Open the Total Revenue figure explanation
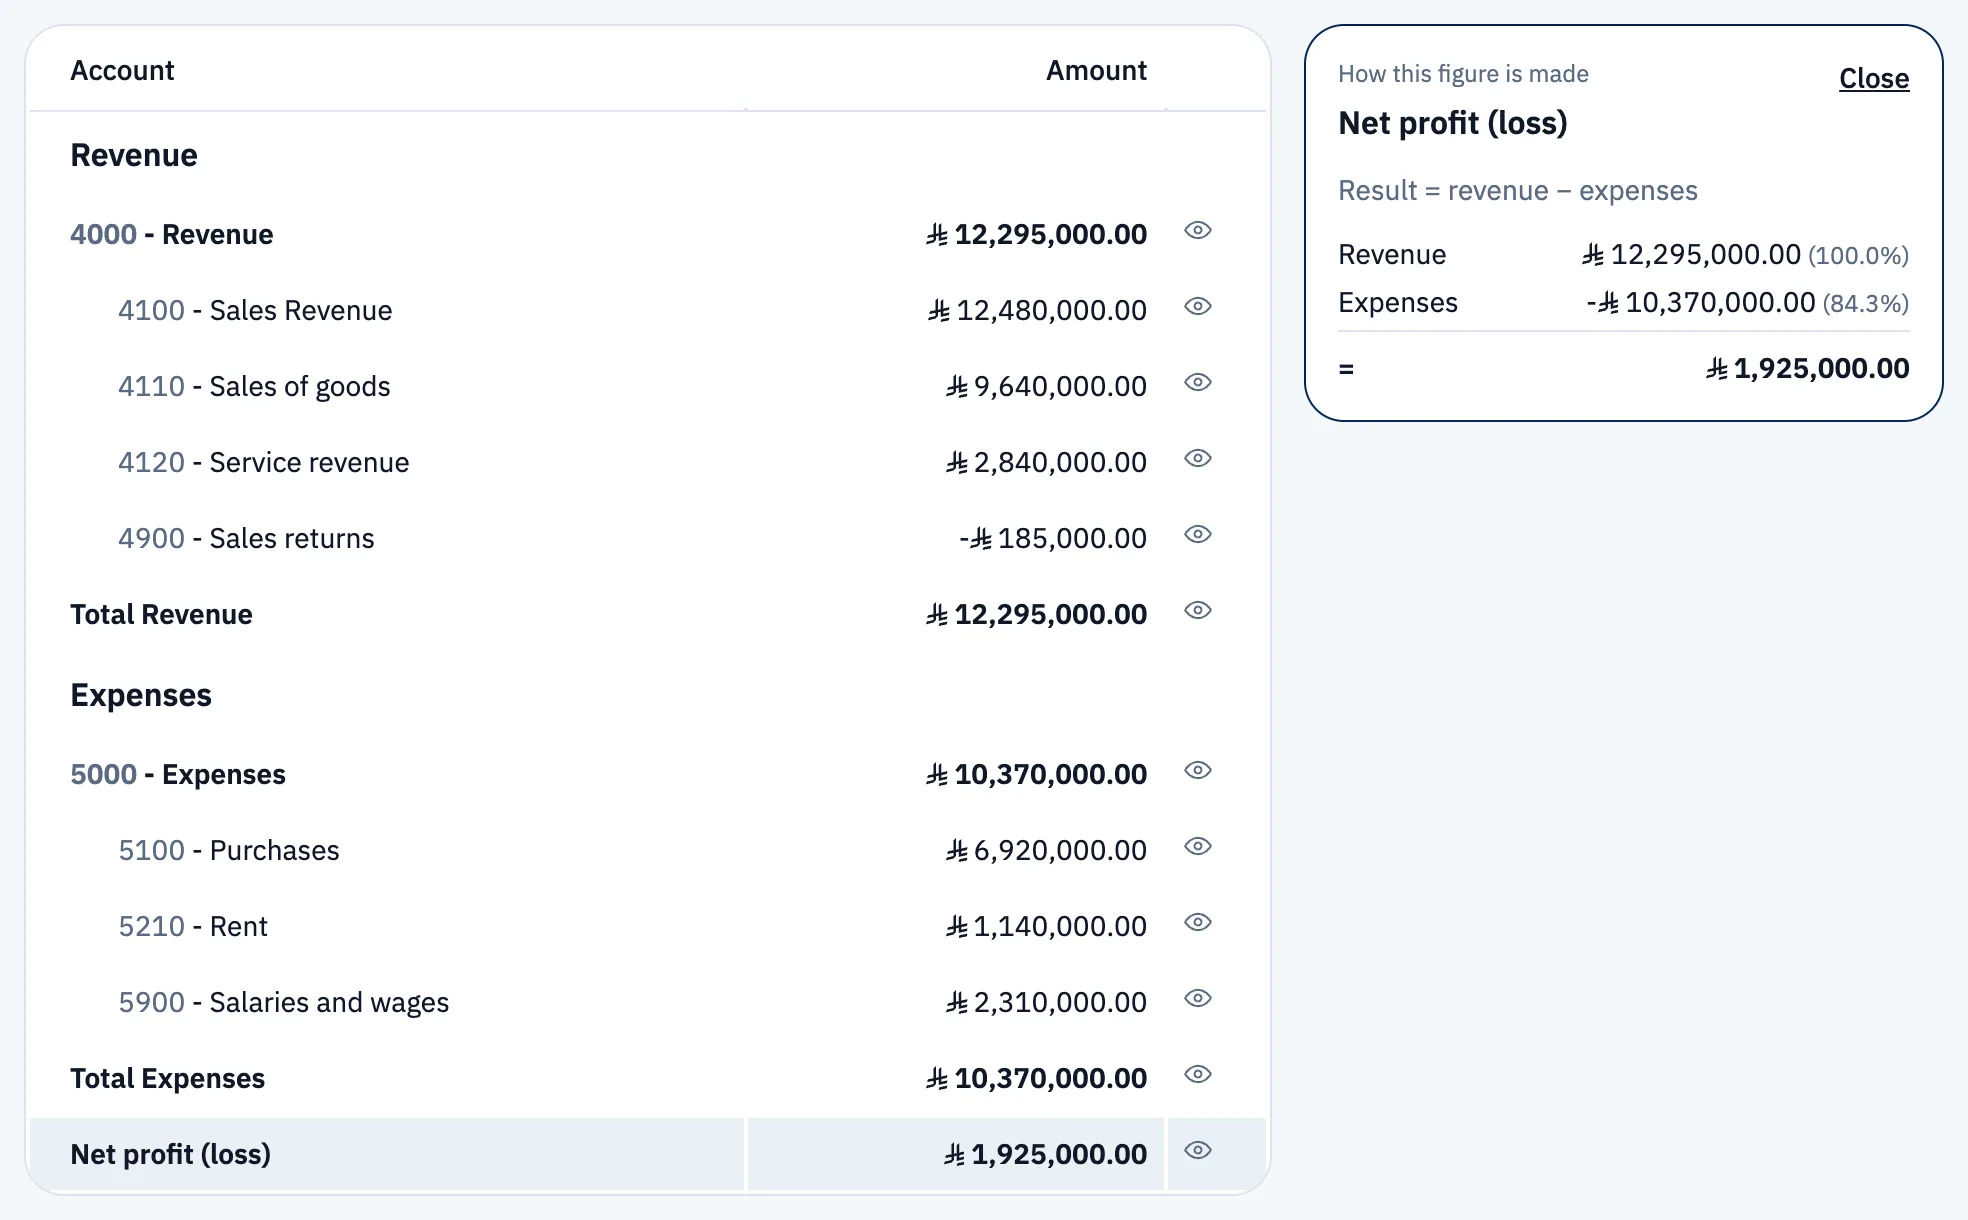 (x=1197, y=611)
